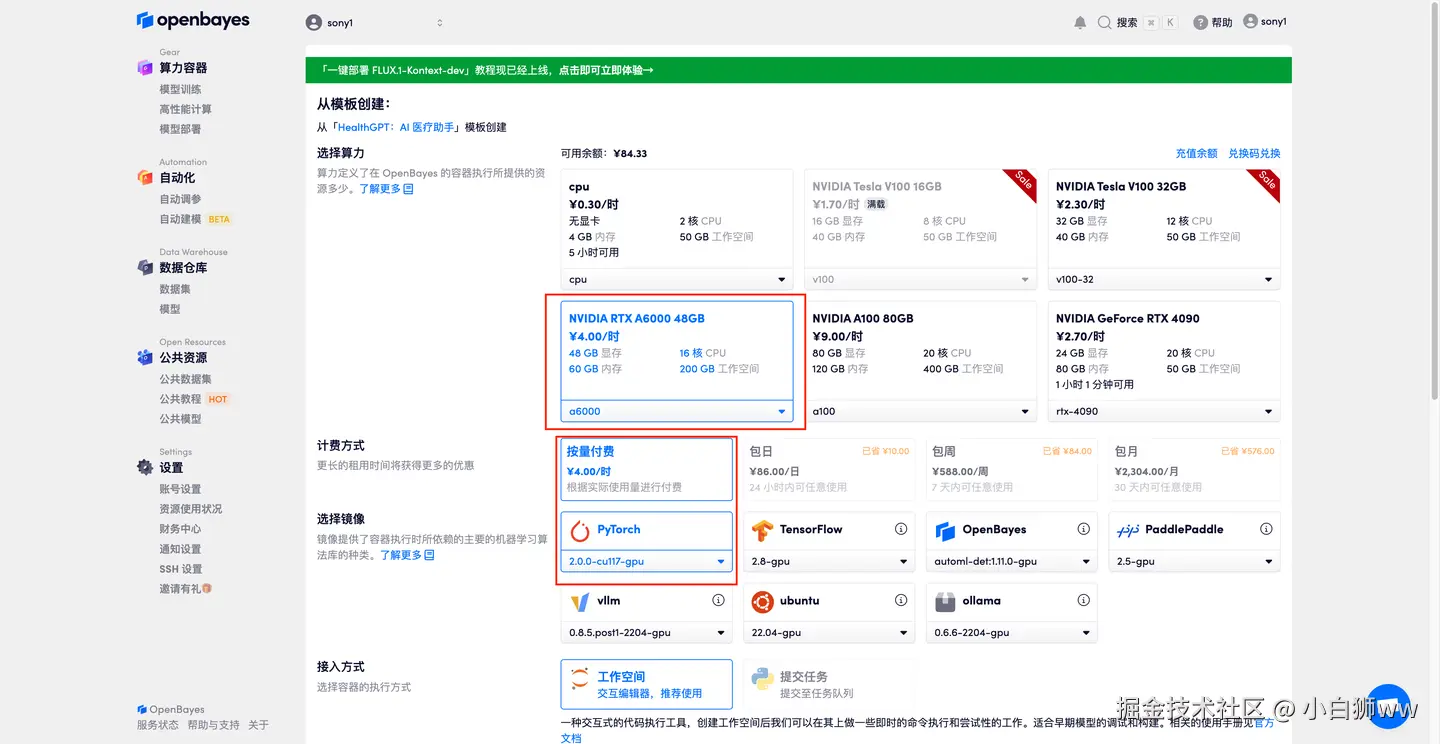
Task: Show info for ubuntu image
Action: click(x=901, y=601)
